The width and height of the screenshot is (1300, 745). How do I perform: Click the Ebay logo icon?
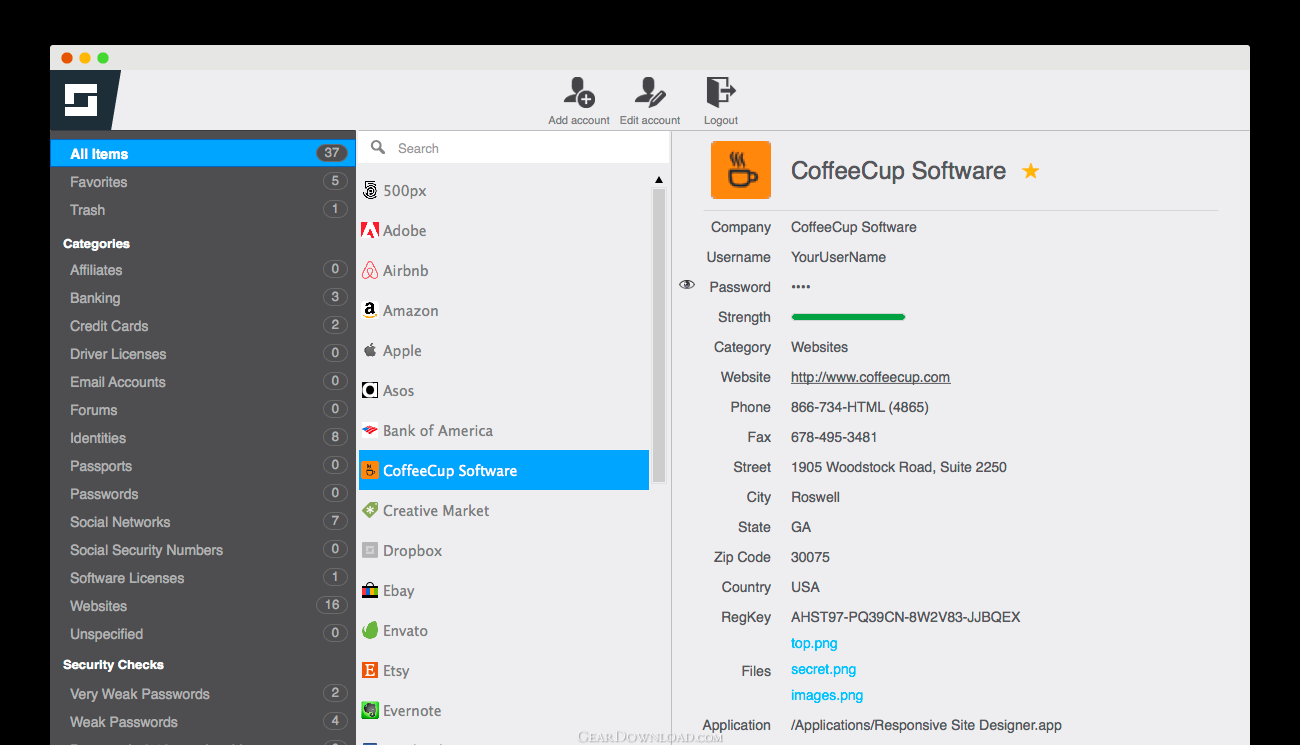point(370,590)
